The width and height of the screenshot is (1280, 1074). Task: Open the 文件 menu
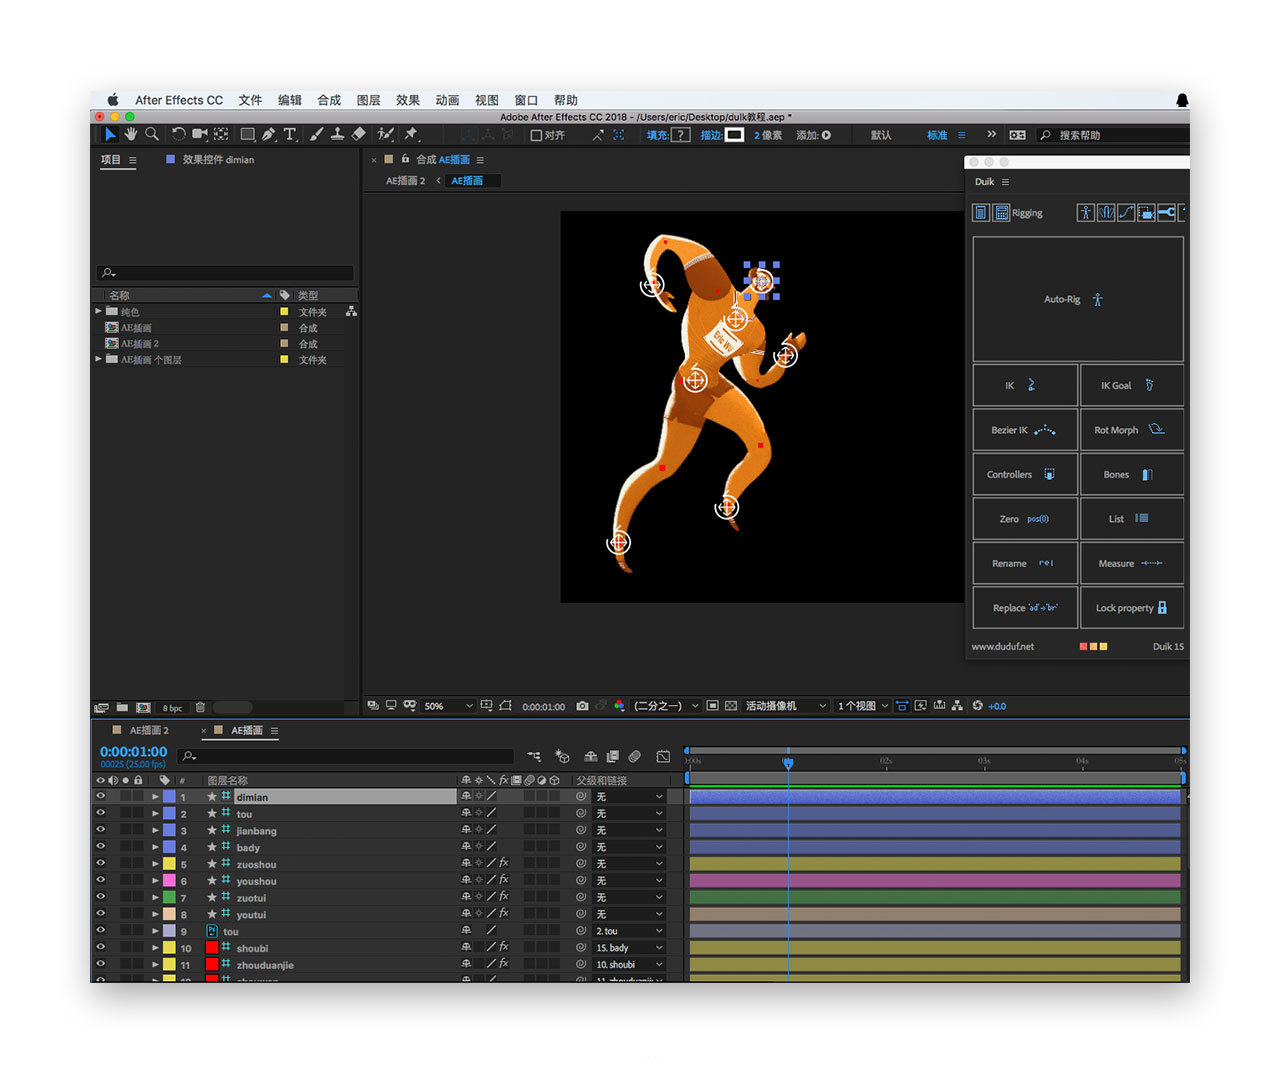(x=250, y=100)
